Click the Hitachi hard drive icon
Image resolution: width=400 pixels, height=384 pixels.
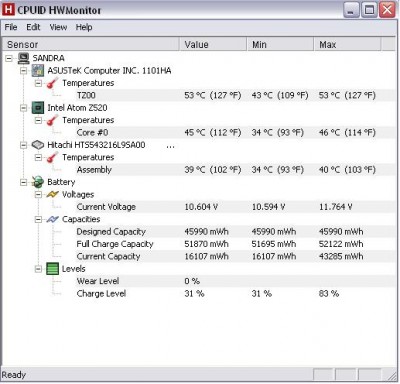click(38, 145)
